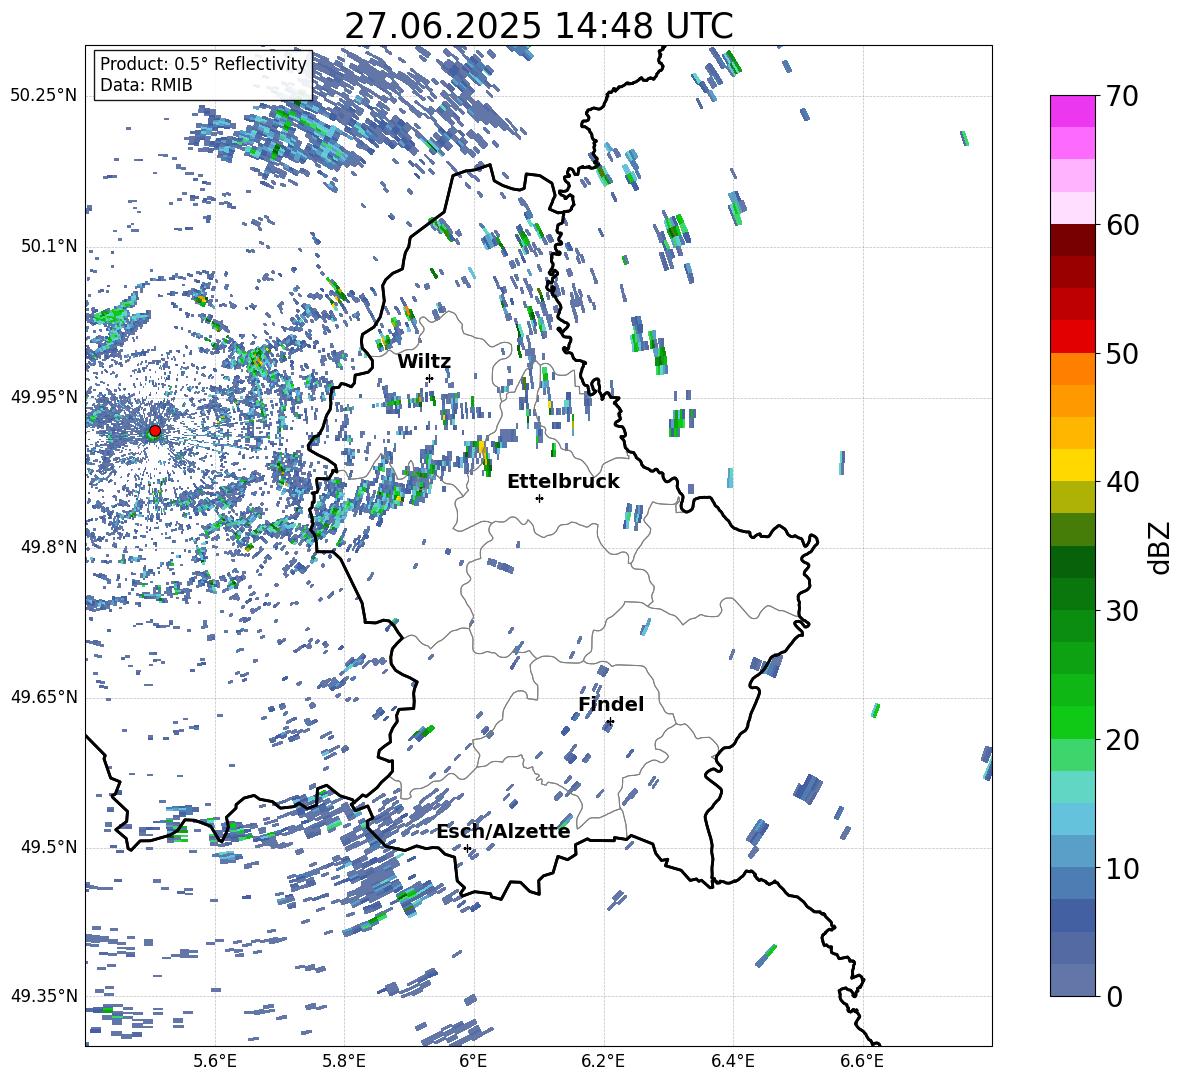Viewport: 1184px width, 1081px height.
Task: Click the 49.5°N latitude tick label
Action: (x=48, y=846)
